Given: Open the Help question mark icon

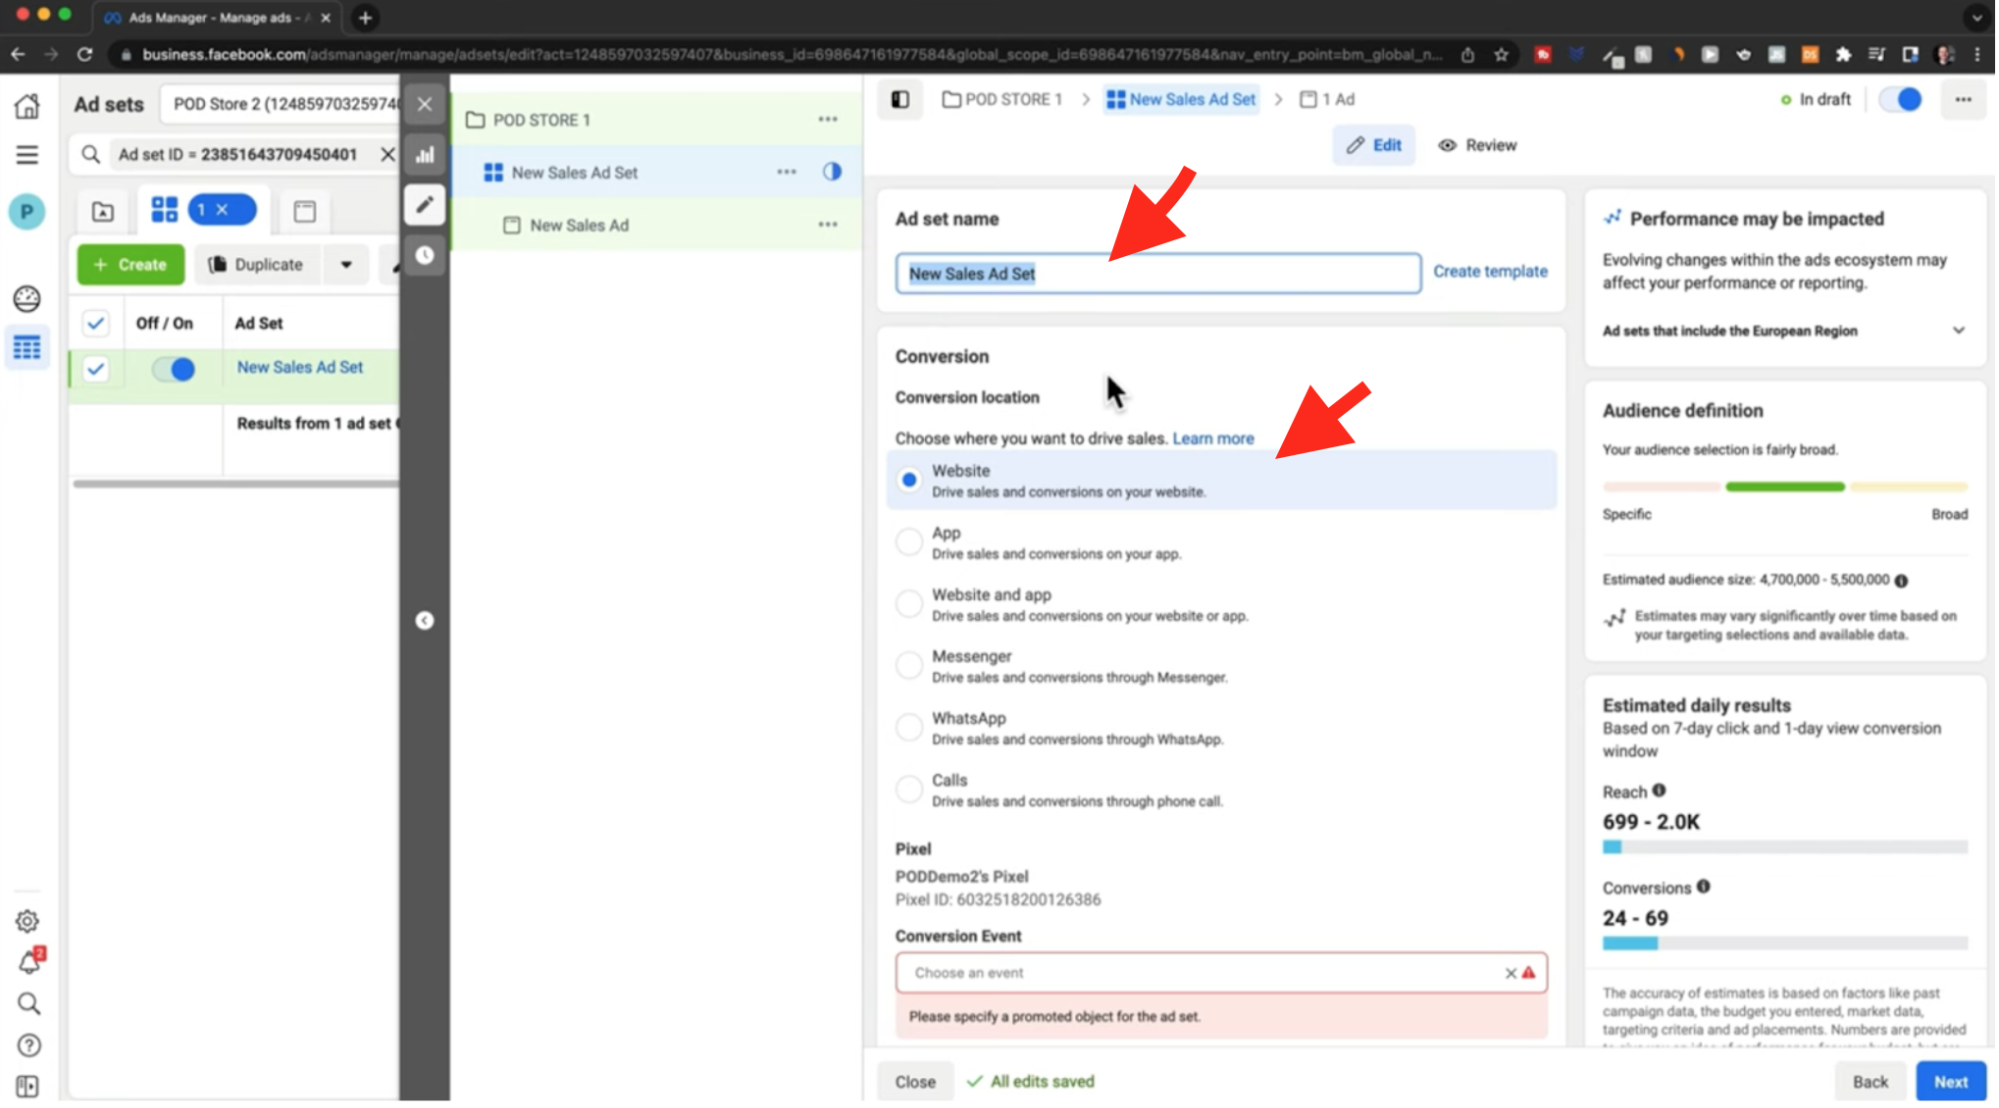Looking at the screenshot, I should click(29, 1045).
